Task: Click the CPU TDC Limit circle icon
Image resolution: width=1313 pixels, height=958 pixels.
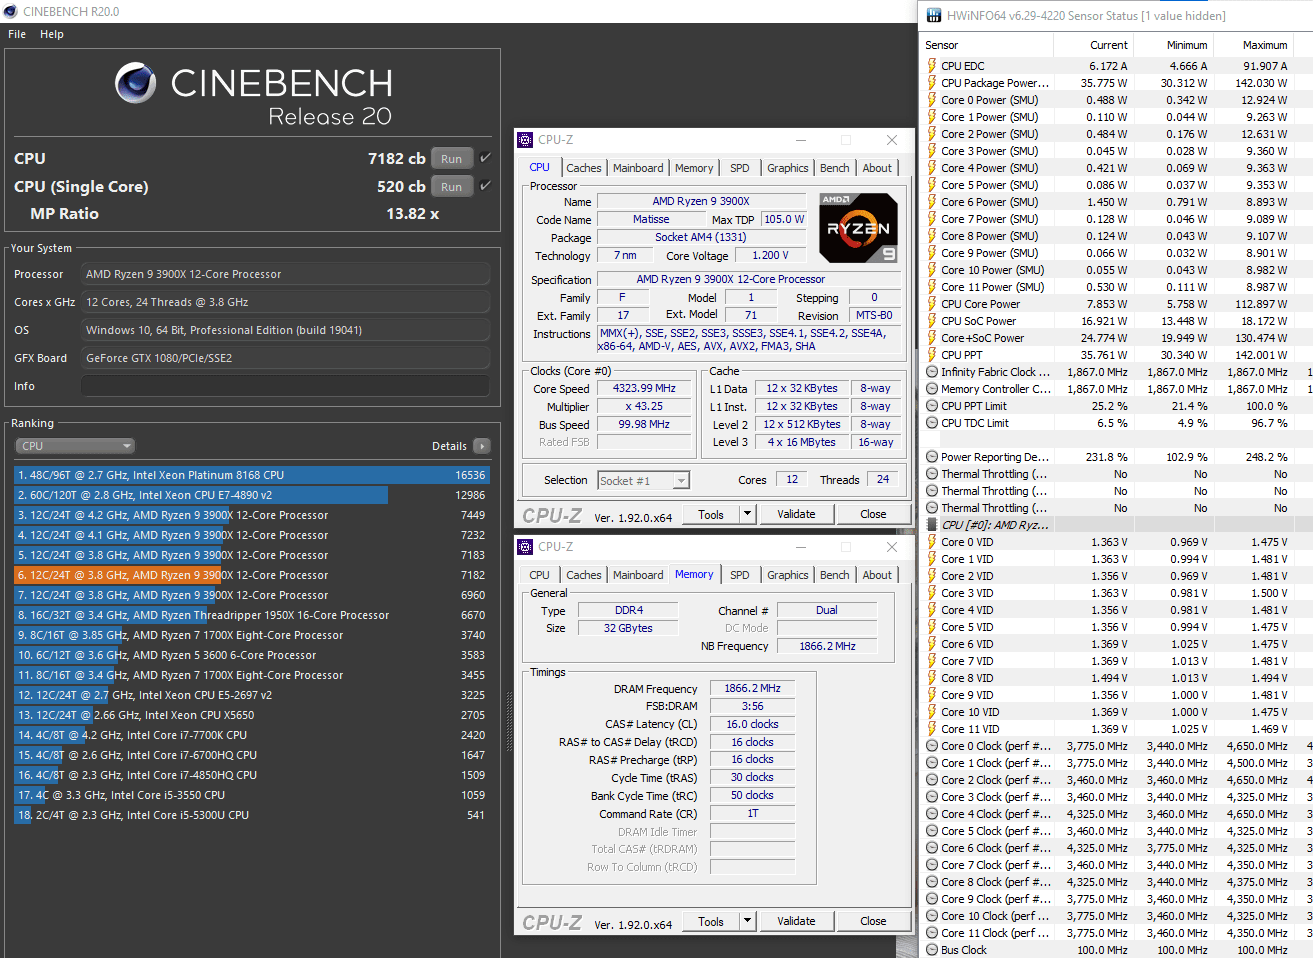Action: tap(932, 423)
